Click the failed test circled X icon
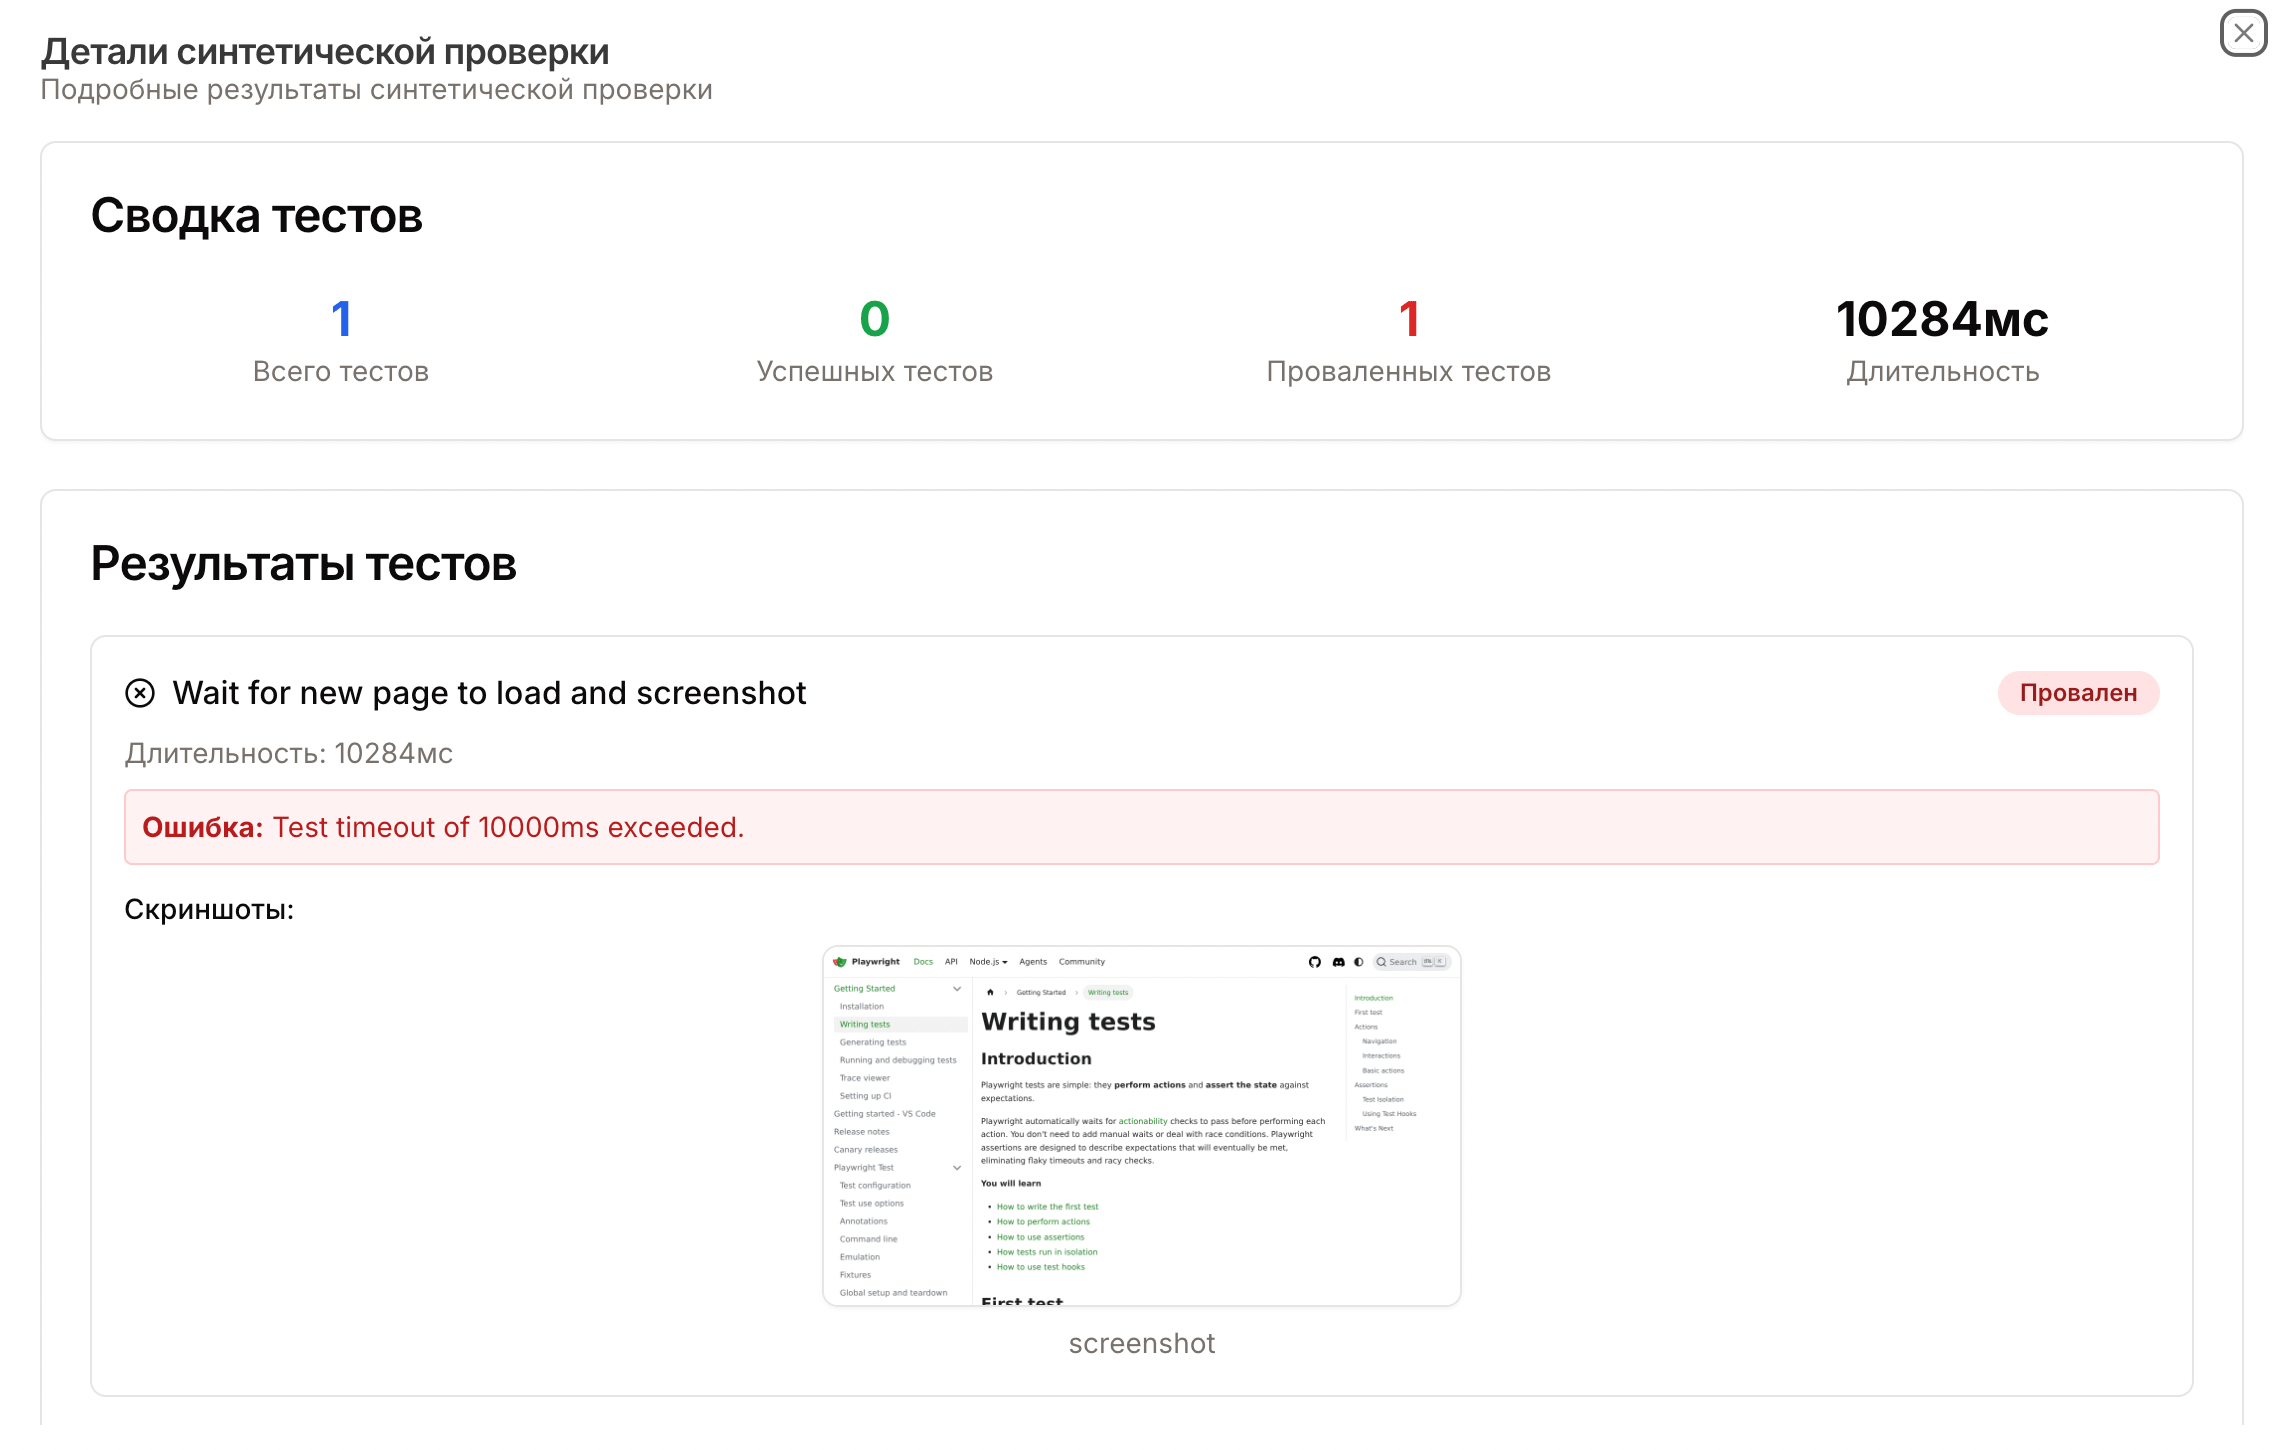The image size is (2276, 1450). point(141,692)
